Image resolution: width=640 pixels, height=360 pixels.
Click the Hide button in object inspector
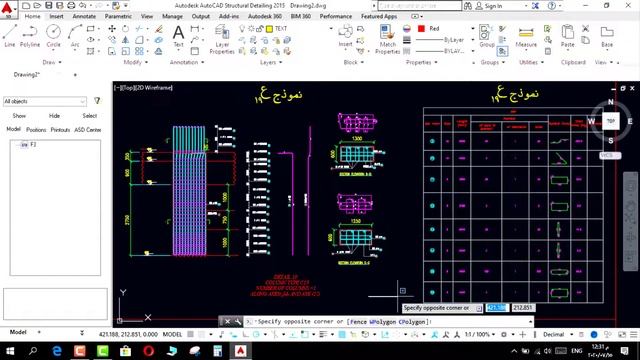click(54, 116)
